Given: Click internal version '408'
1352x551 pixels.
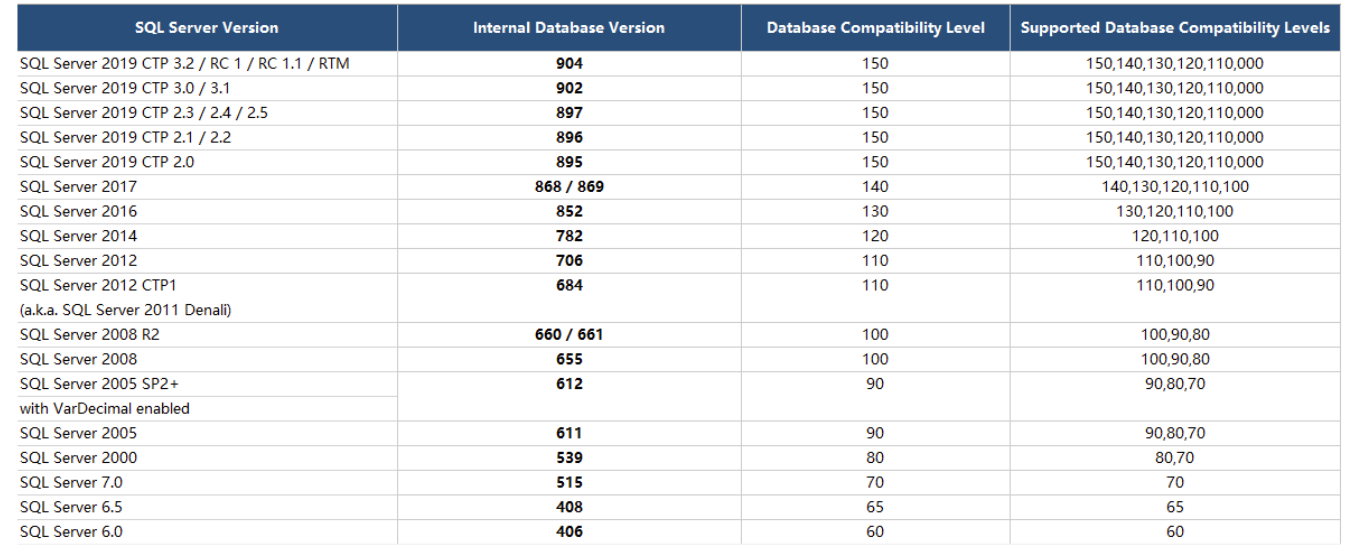Looking at the screenshot, I should click(569, 507).
